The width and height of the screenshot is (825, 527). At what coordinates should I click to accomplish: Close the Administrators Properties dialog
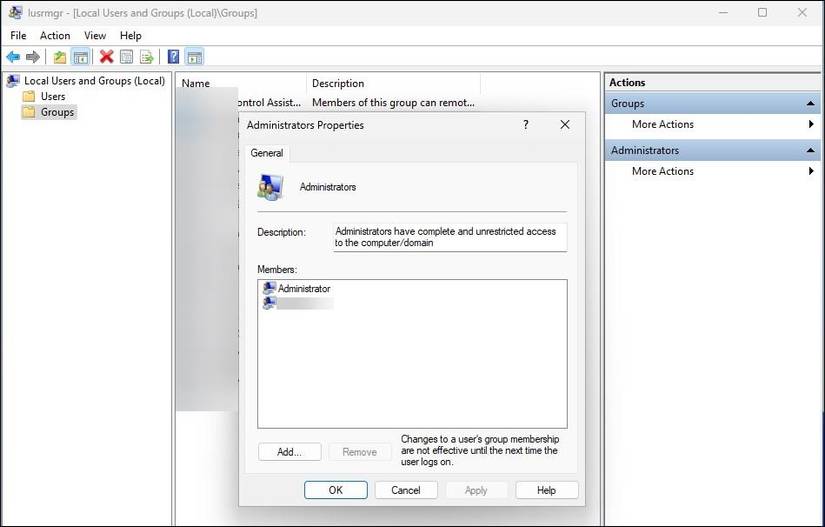point(565,125)
